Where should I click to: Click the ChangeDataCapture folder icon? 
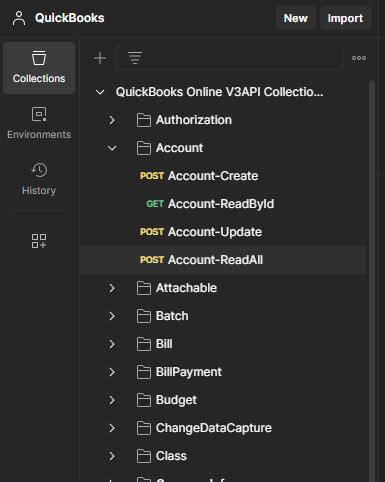coord(144,428)
